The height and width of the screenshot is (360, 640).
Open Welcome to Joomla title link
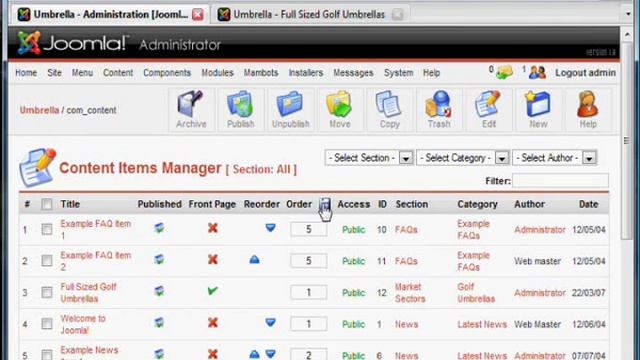(x=83, y=324)
